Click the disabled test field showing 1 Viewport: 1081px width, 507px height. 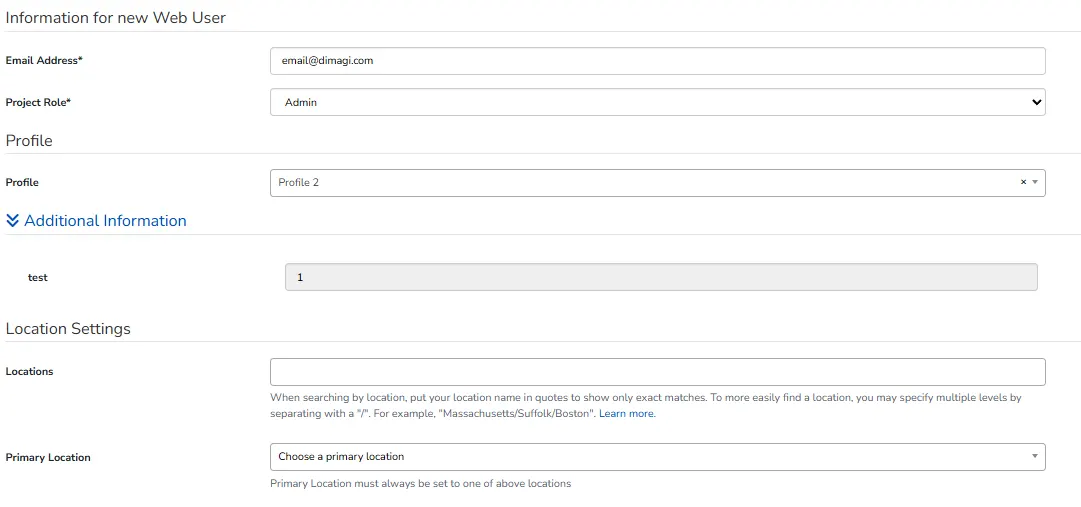(x=661, y=277)
